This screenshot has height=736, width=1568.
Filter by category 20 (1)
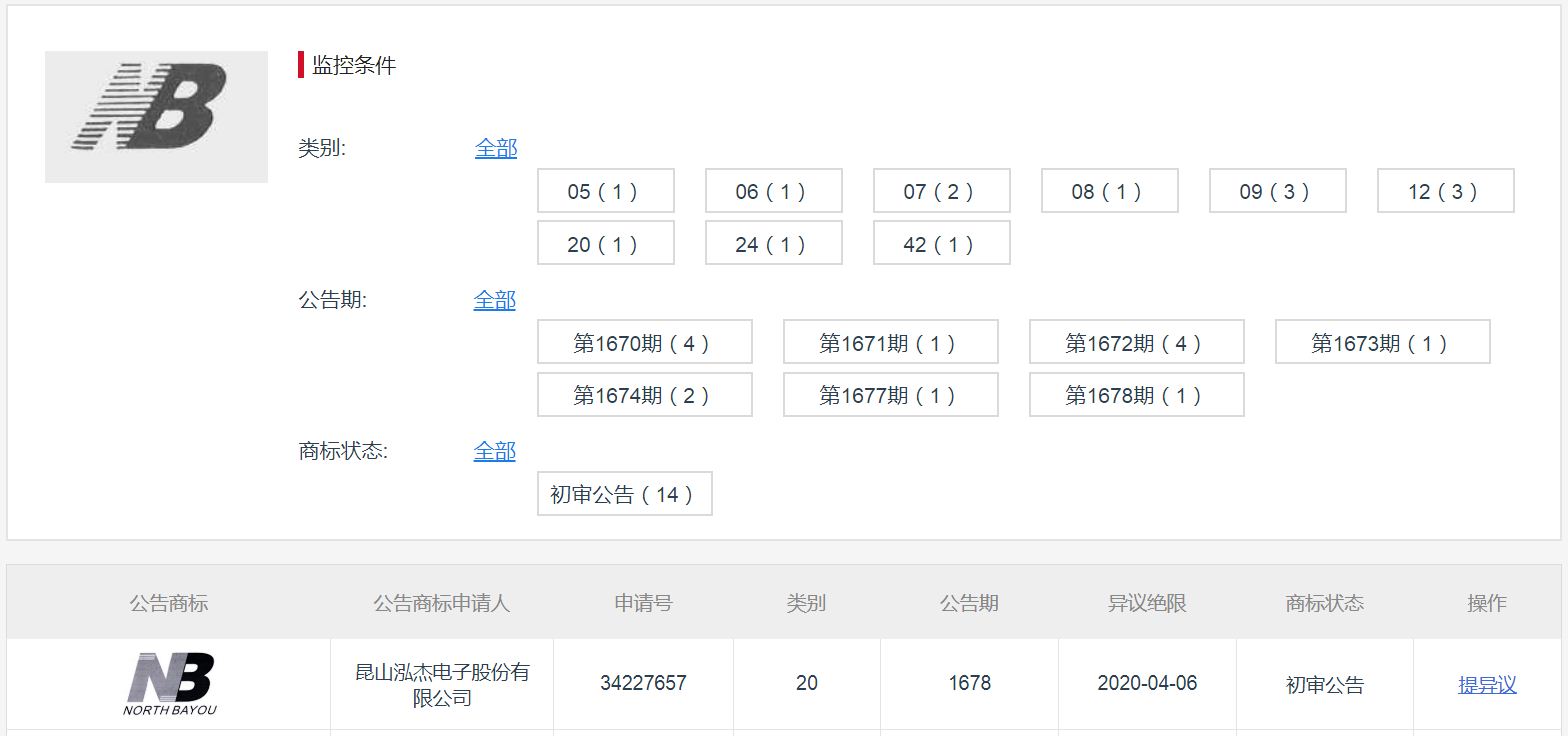click(x=606, y=243)
